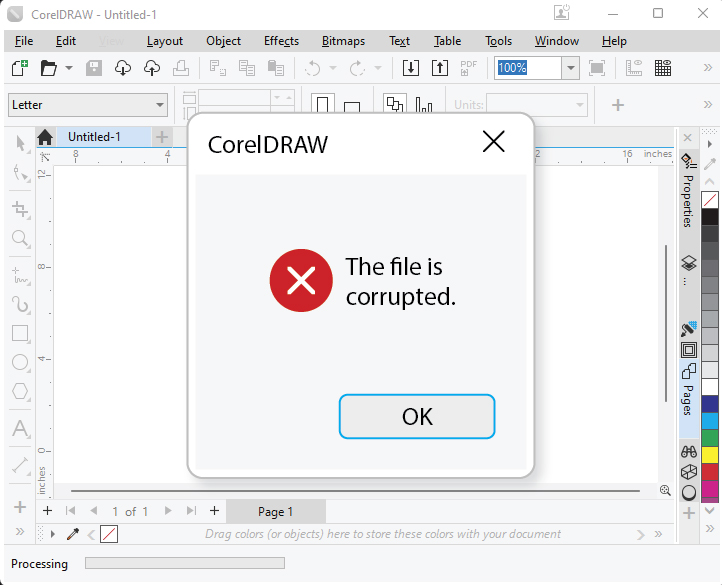Image resolution: width=722 pixels, height=585 pixels.
Task: Open the Objects layers docker icon
Action: (x=689, y=263)
